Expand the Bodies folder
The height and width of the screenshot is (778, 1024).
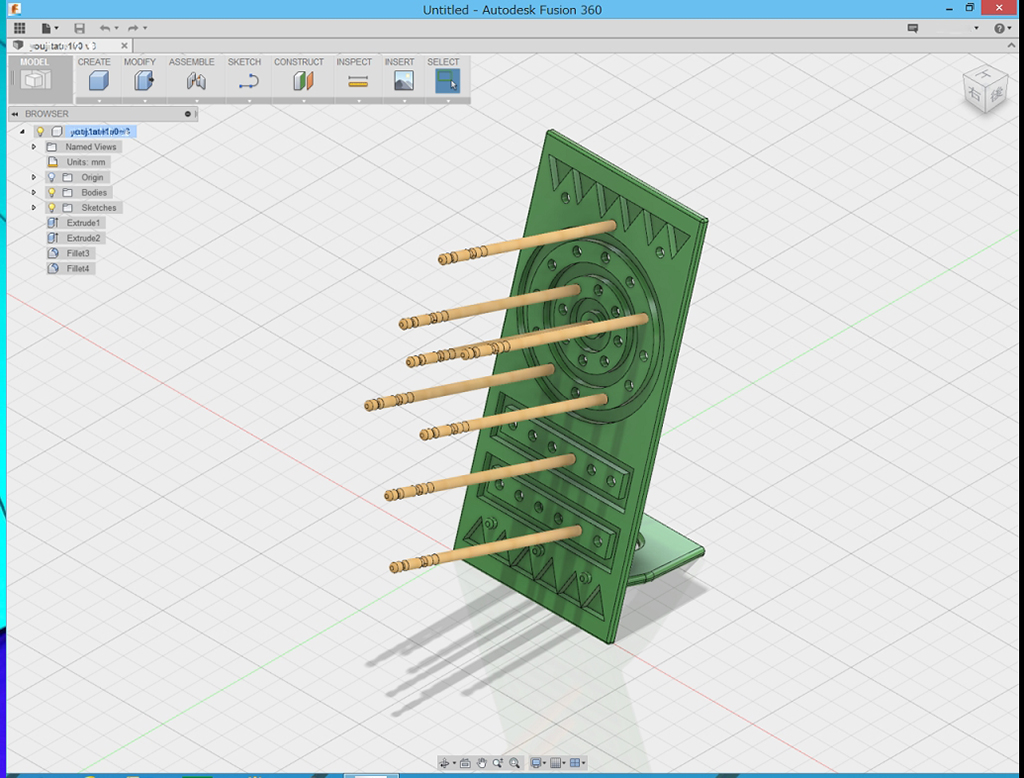(34, 193)
